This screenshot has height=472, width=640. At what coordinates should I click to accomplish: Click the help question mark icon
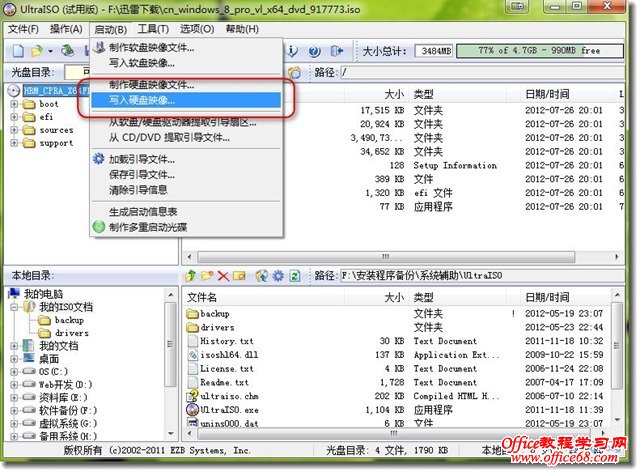tap(314, 51)
